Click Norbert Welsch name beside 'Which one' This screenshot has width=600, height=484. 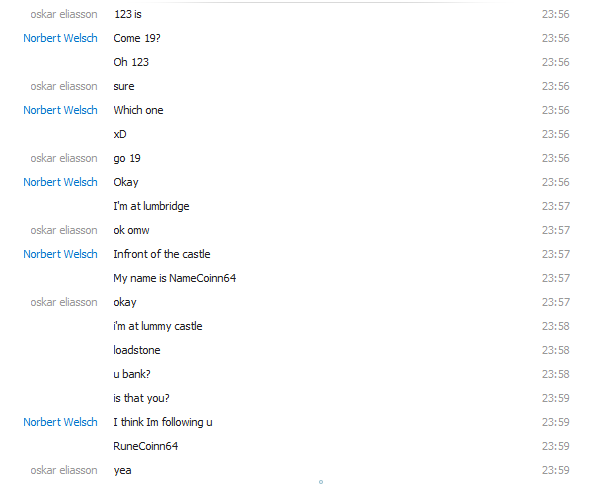pos(60,110)
